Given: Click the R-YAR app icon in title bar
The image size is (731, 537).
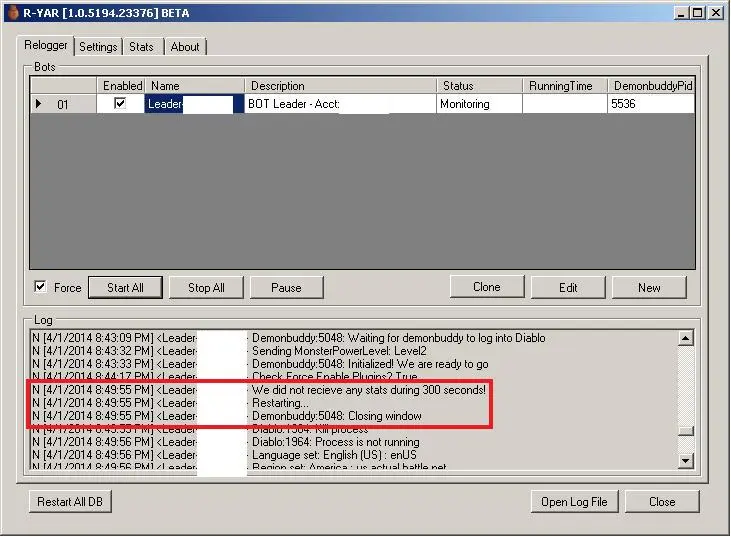Looking at the screenshot, I should 13,12.
